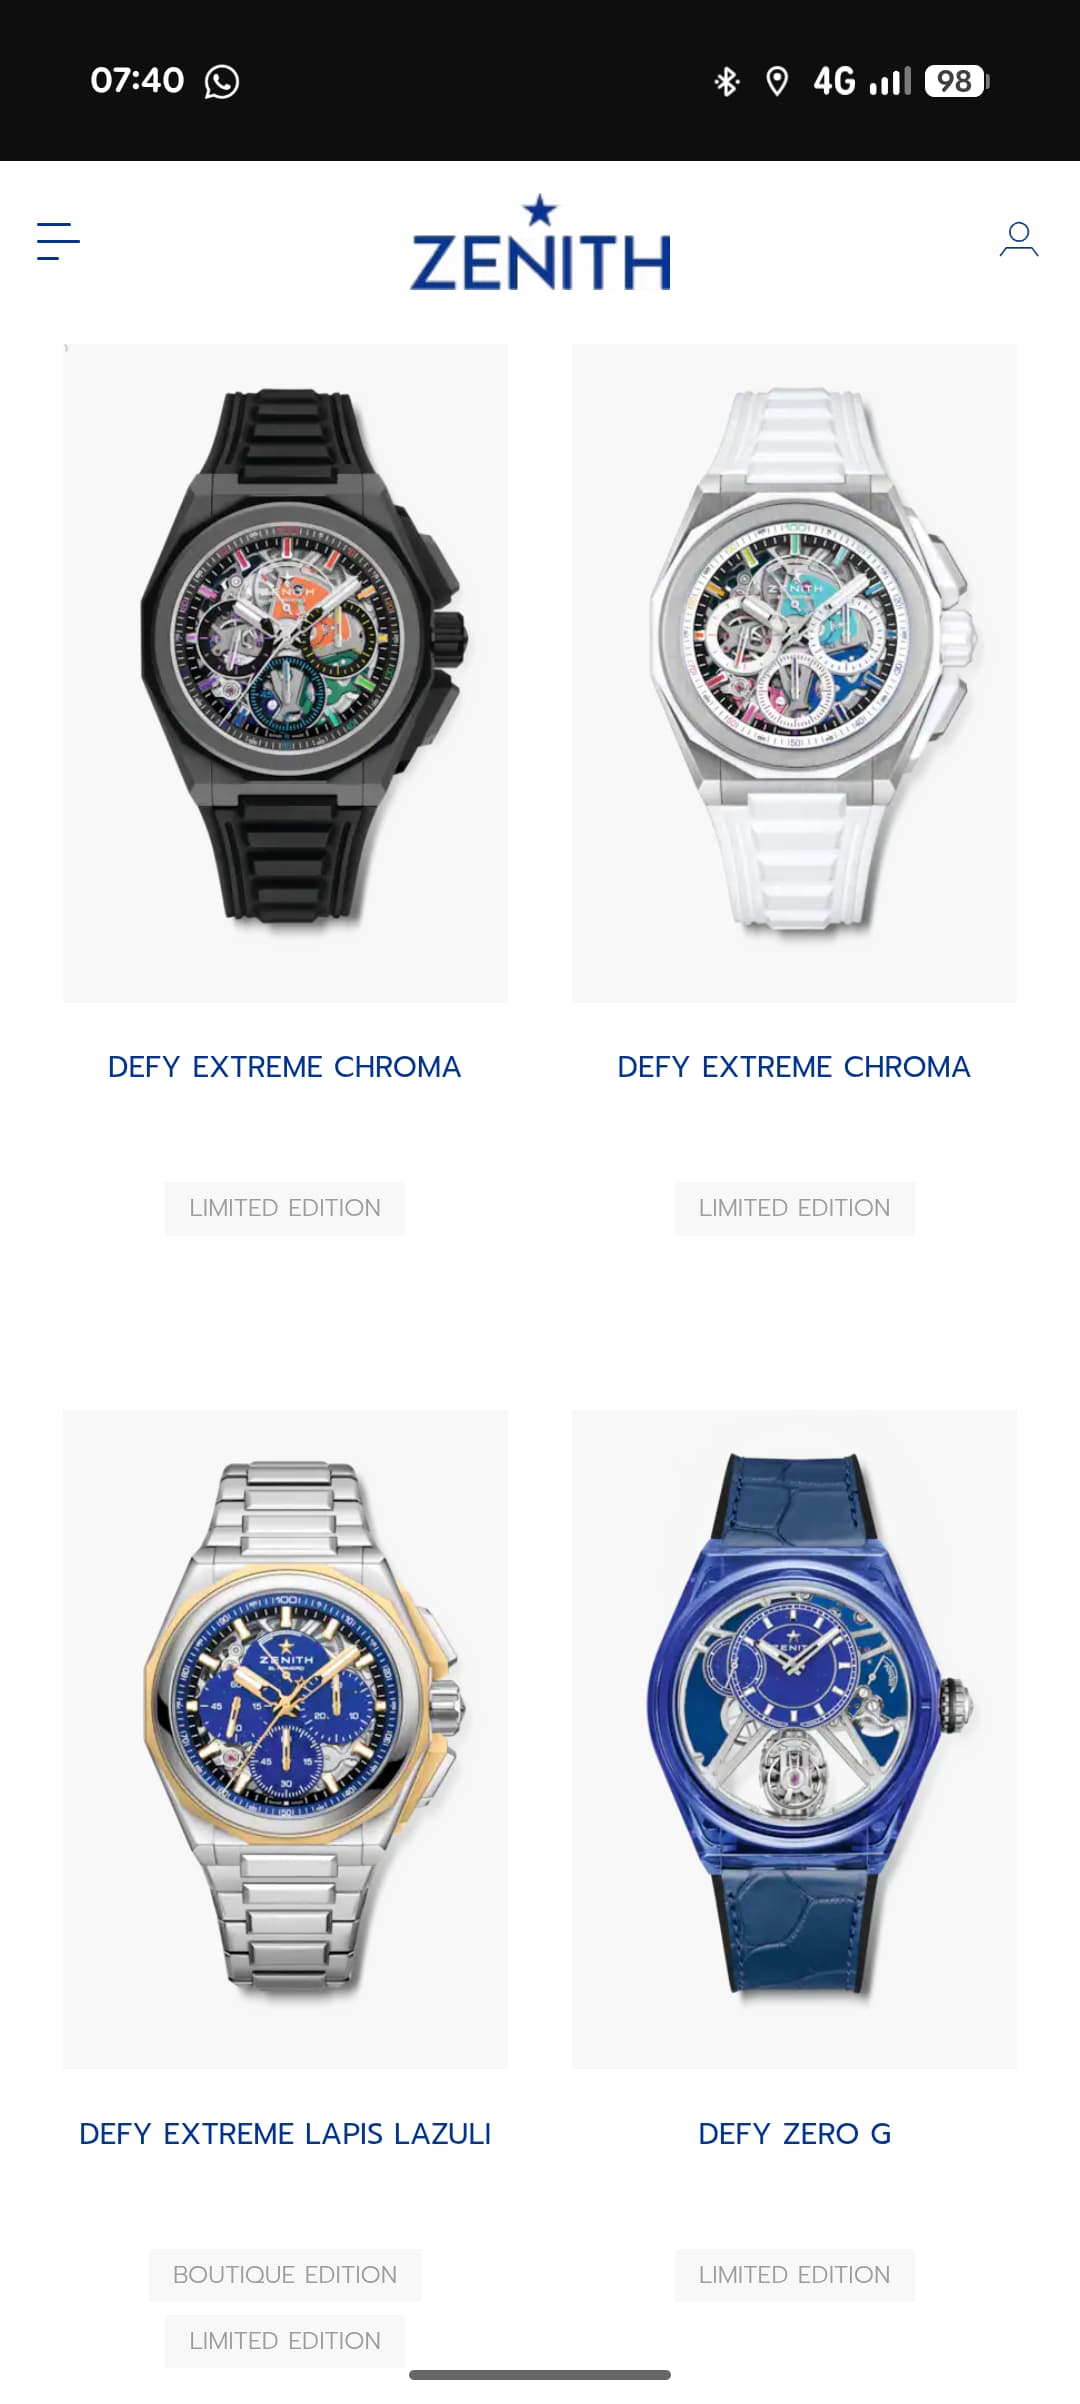
Task: Tap the location pin status icon
Action: point(776,81)
